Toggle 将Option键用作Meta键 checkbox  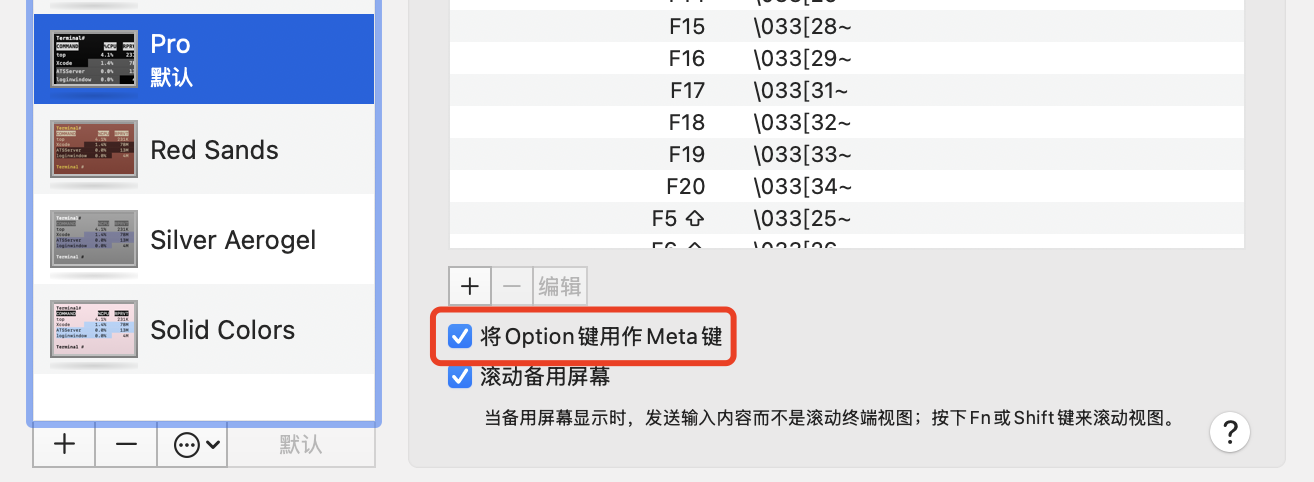[x=460, y=337]
